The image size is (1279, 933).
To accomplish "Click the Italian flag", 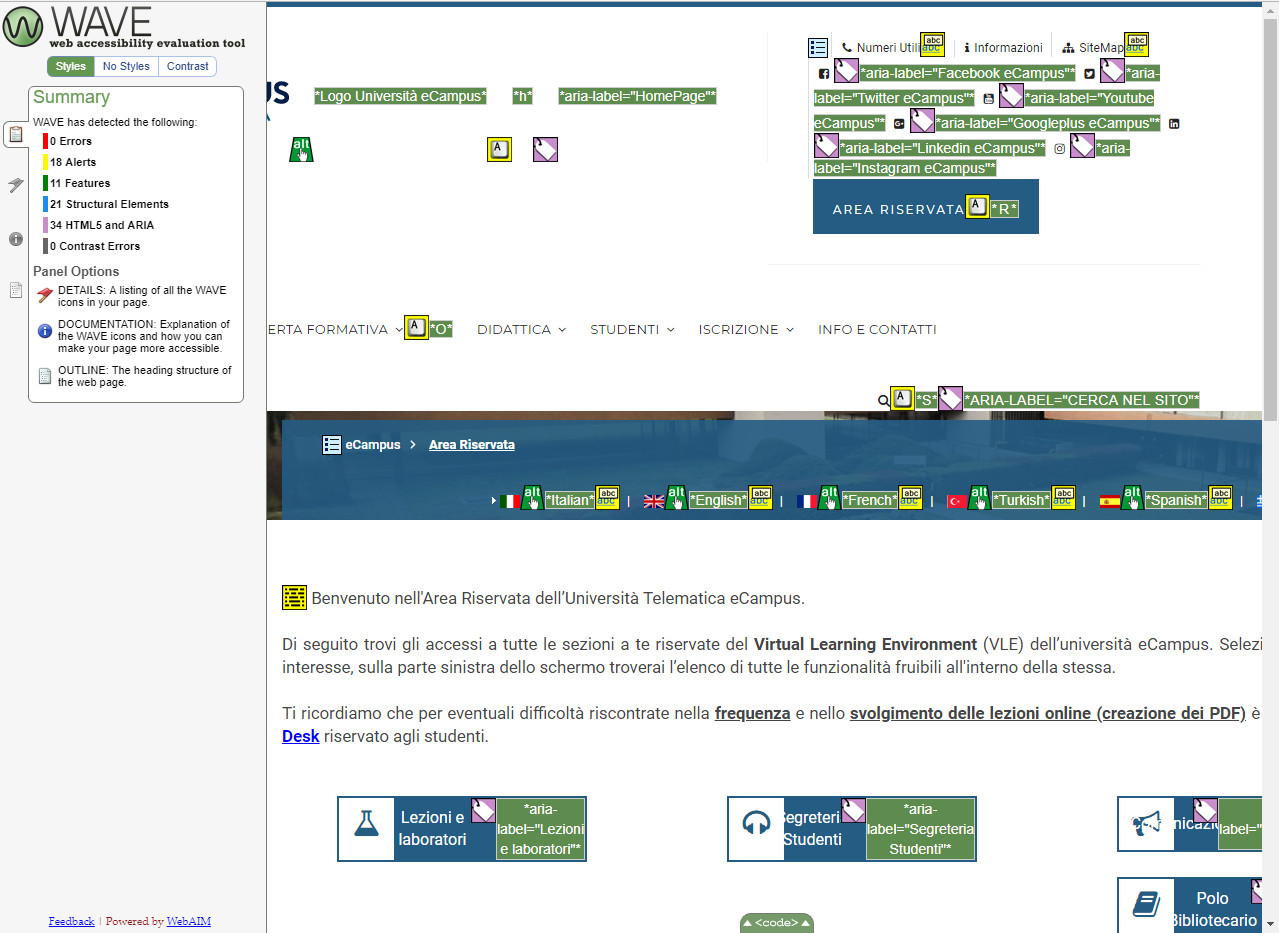I will pyautogui.click(x=510, y=501).
